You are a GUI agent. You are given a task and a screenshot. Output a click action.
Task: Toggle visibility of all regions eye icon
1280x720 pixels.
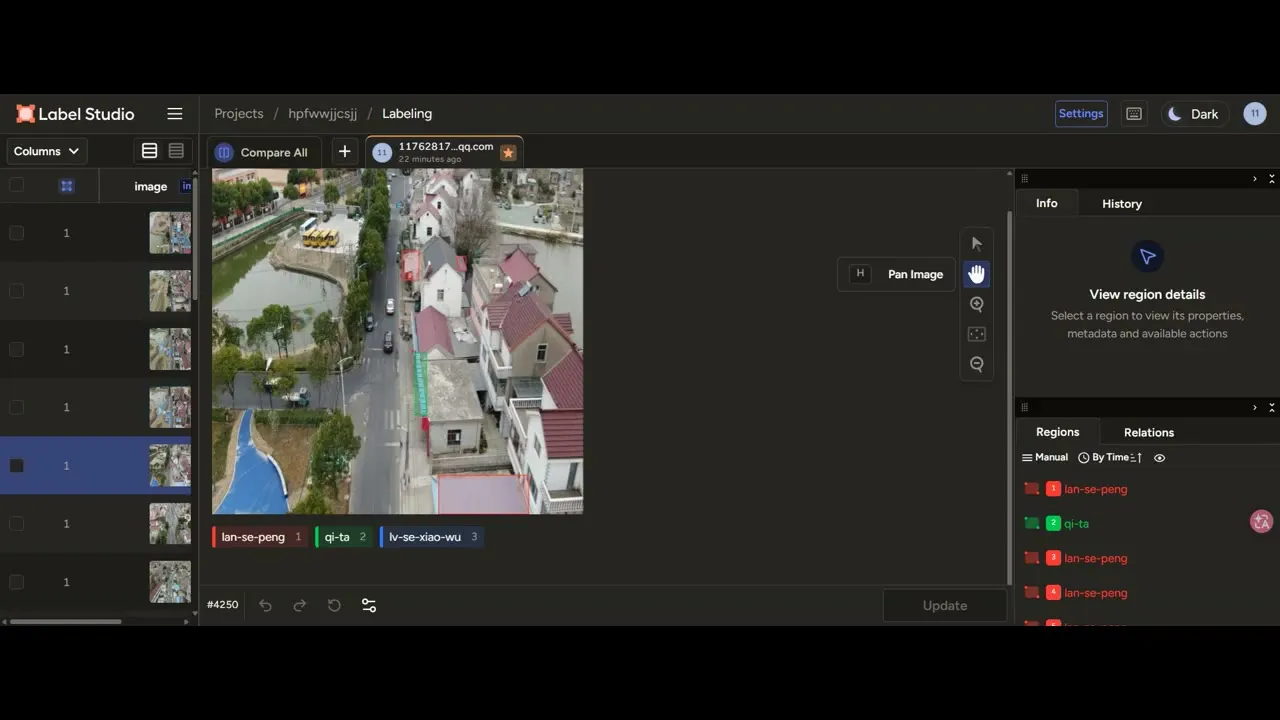pyautogui.click(x=1160, y=458)
